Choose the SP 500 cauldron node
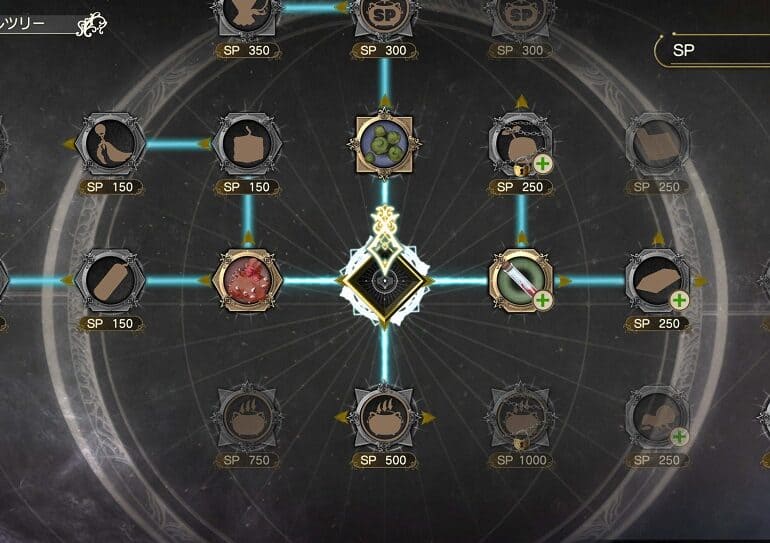 (x=385, y=417)
